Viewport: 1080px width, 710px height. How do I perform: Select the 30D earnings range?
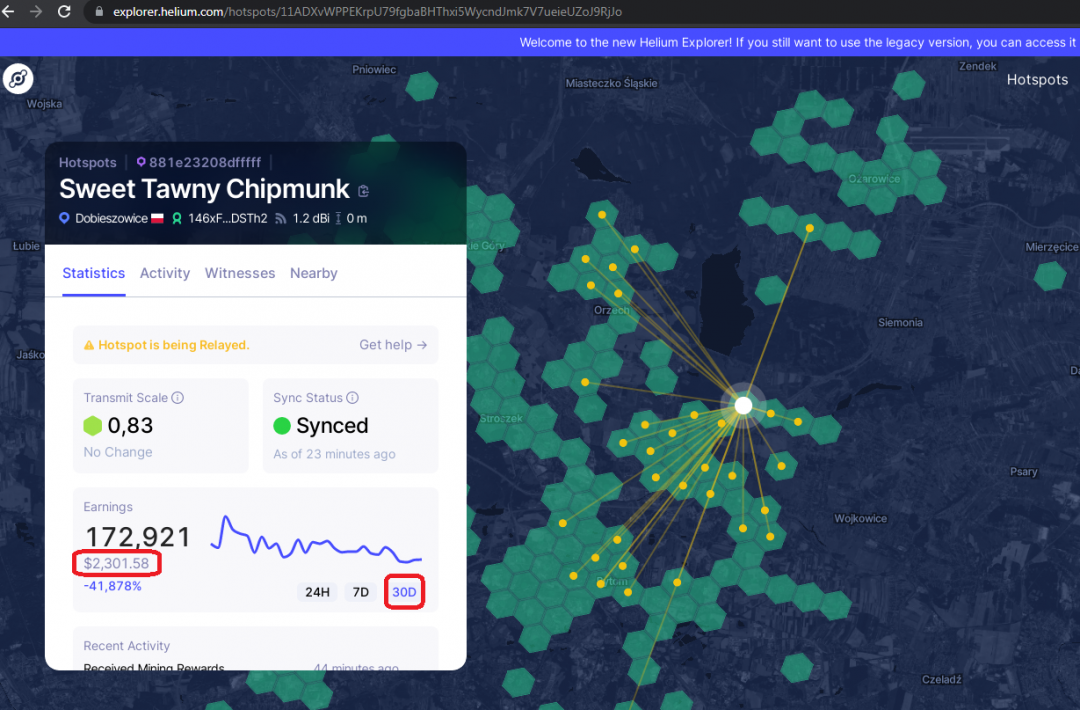(x=404, y=592)
